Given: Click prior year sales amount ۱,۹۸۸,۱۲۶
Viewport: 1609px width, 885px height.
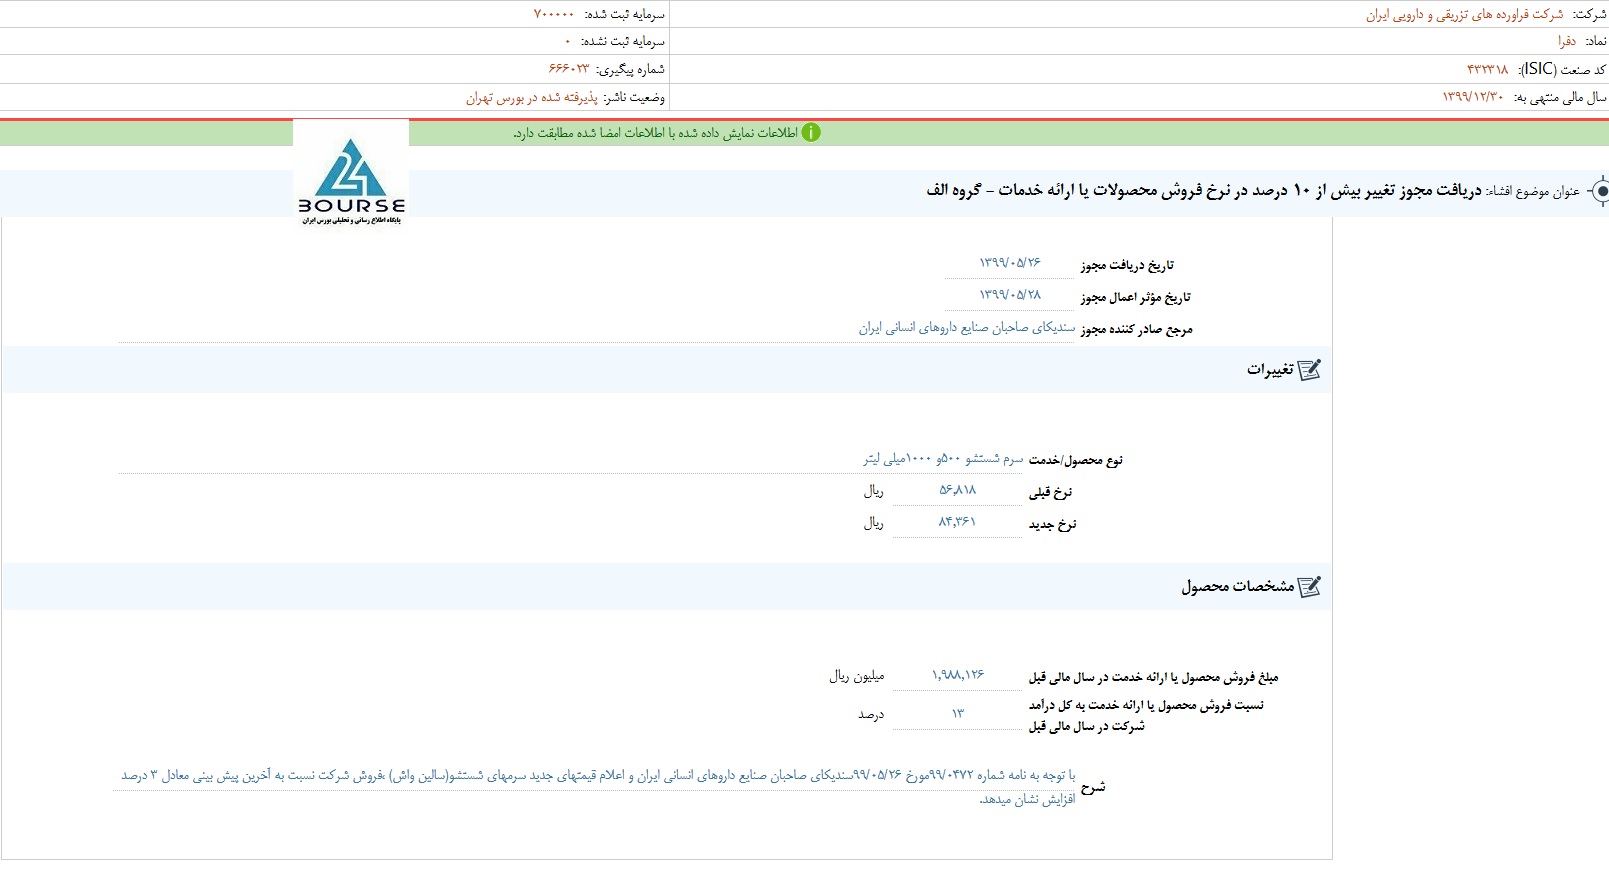Looking at the screenshot, I should click(x=958, y=675).
